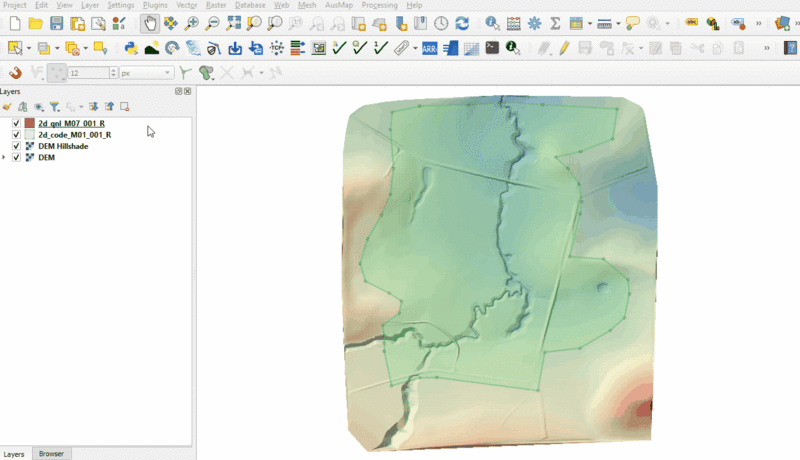Click the Save Project floppy disk icon
Image resolution: width=800 pixels, height=460 pixels.
point(56,23)
